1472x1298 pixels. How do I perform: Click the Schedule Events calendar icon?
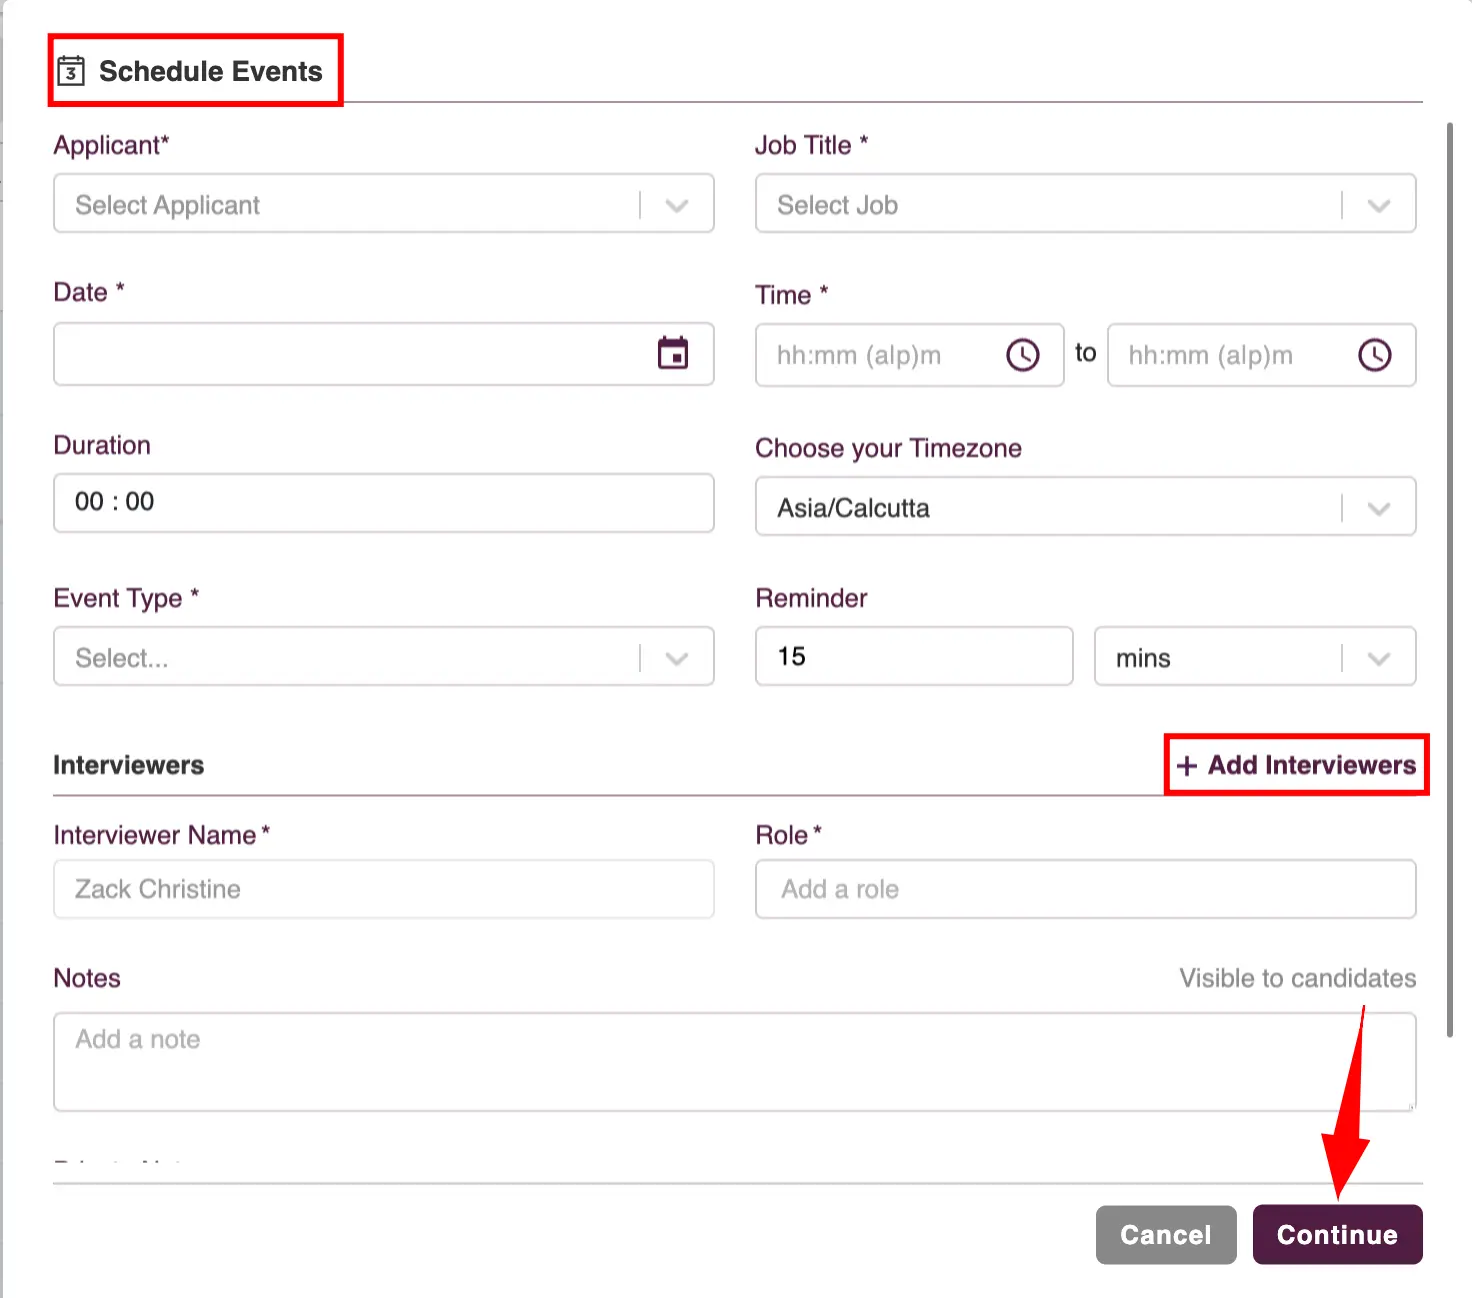point(71,71)
